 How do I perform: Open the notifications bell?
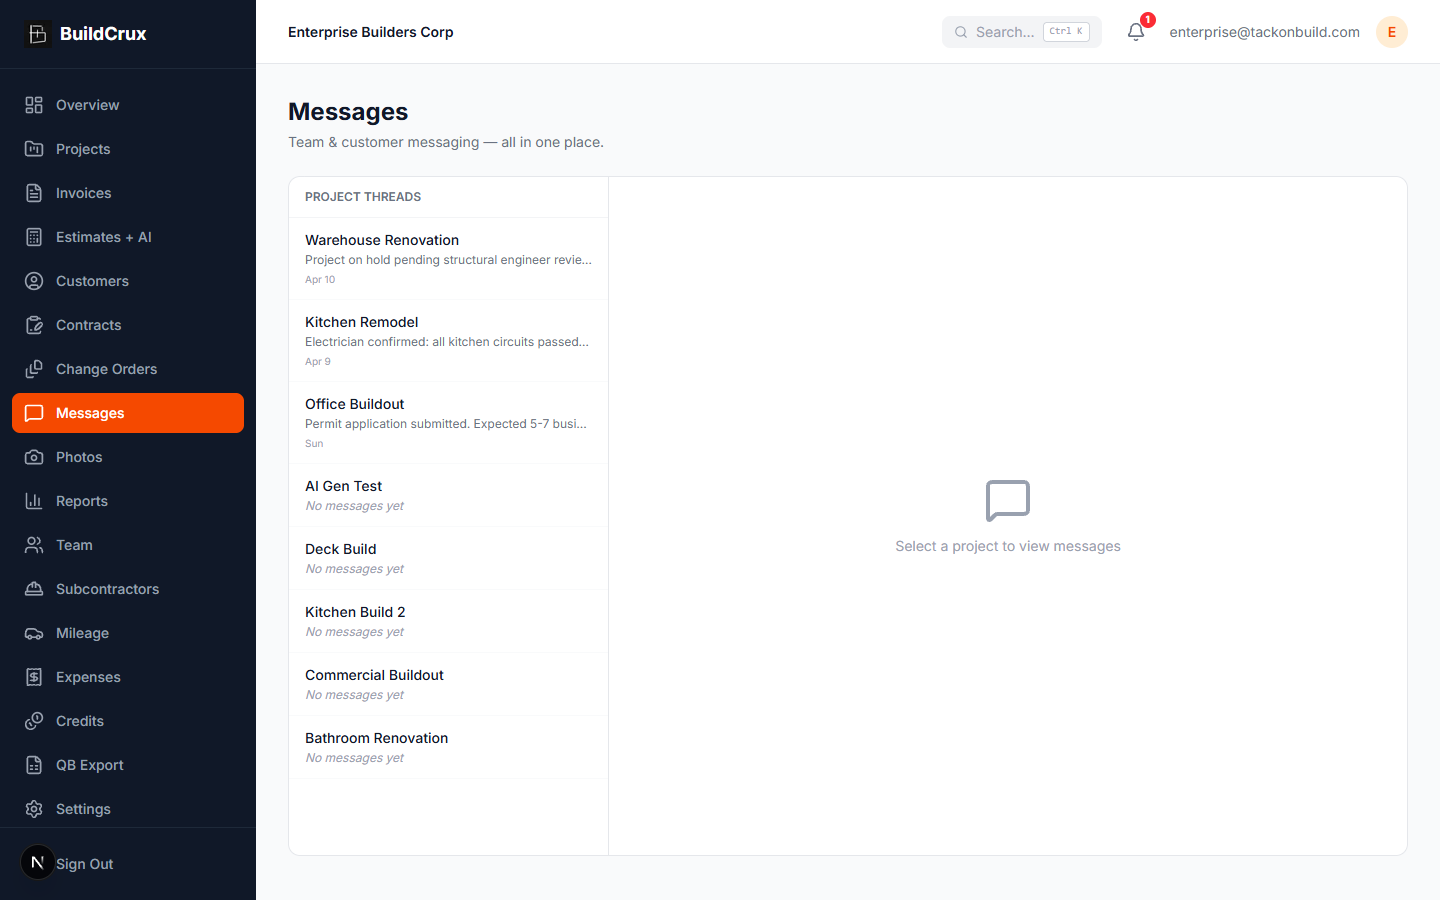[1136, 32]
